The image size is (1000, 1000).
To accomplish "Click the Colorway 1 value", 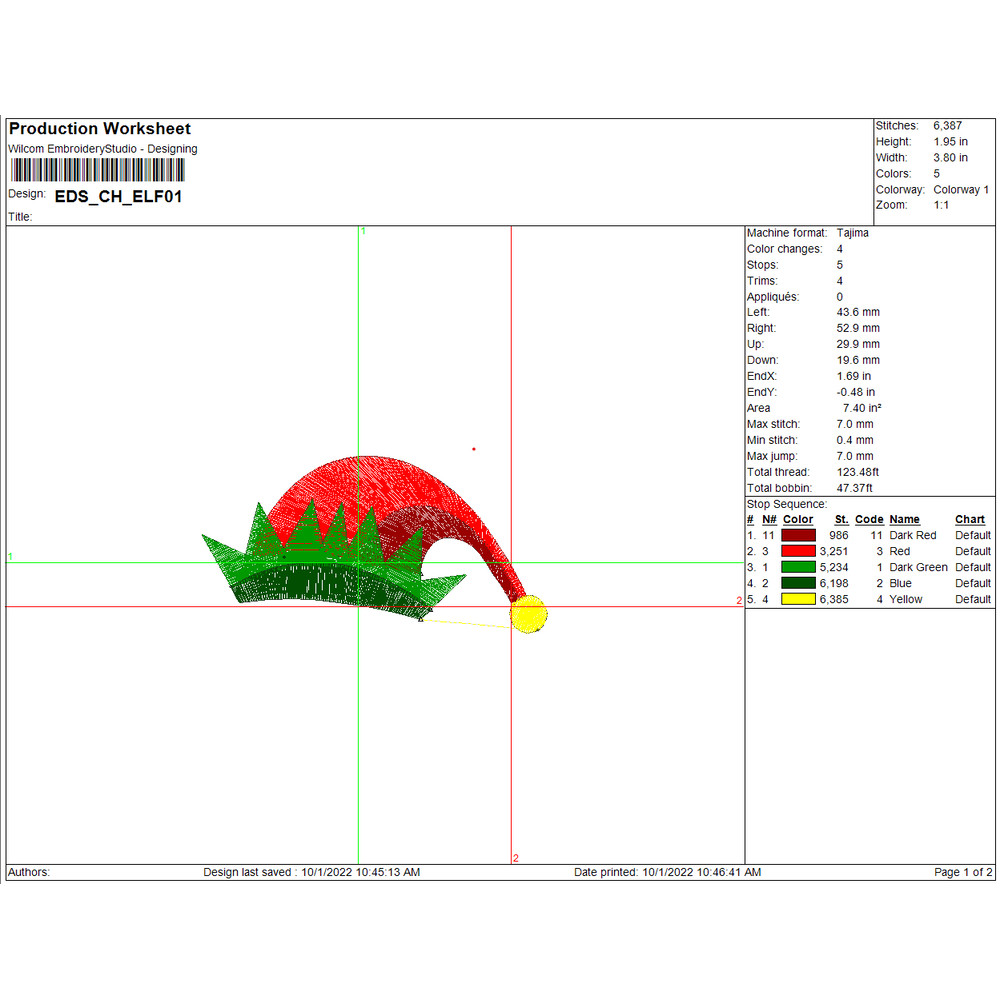I will point(961,190).
